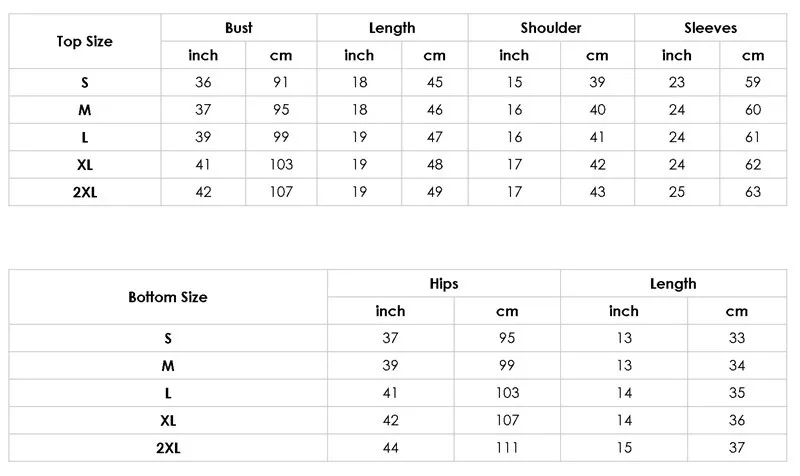Click the Bottom Size header cell

click(x=168, y=297)
